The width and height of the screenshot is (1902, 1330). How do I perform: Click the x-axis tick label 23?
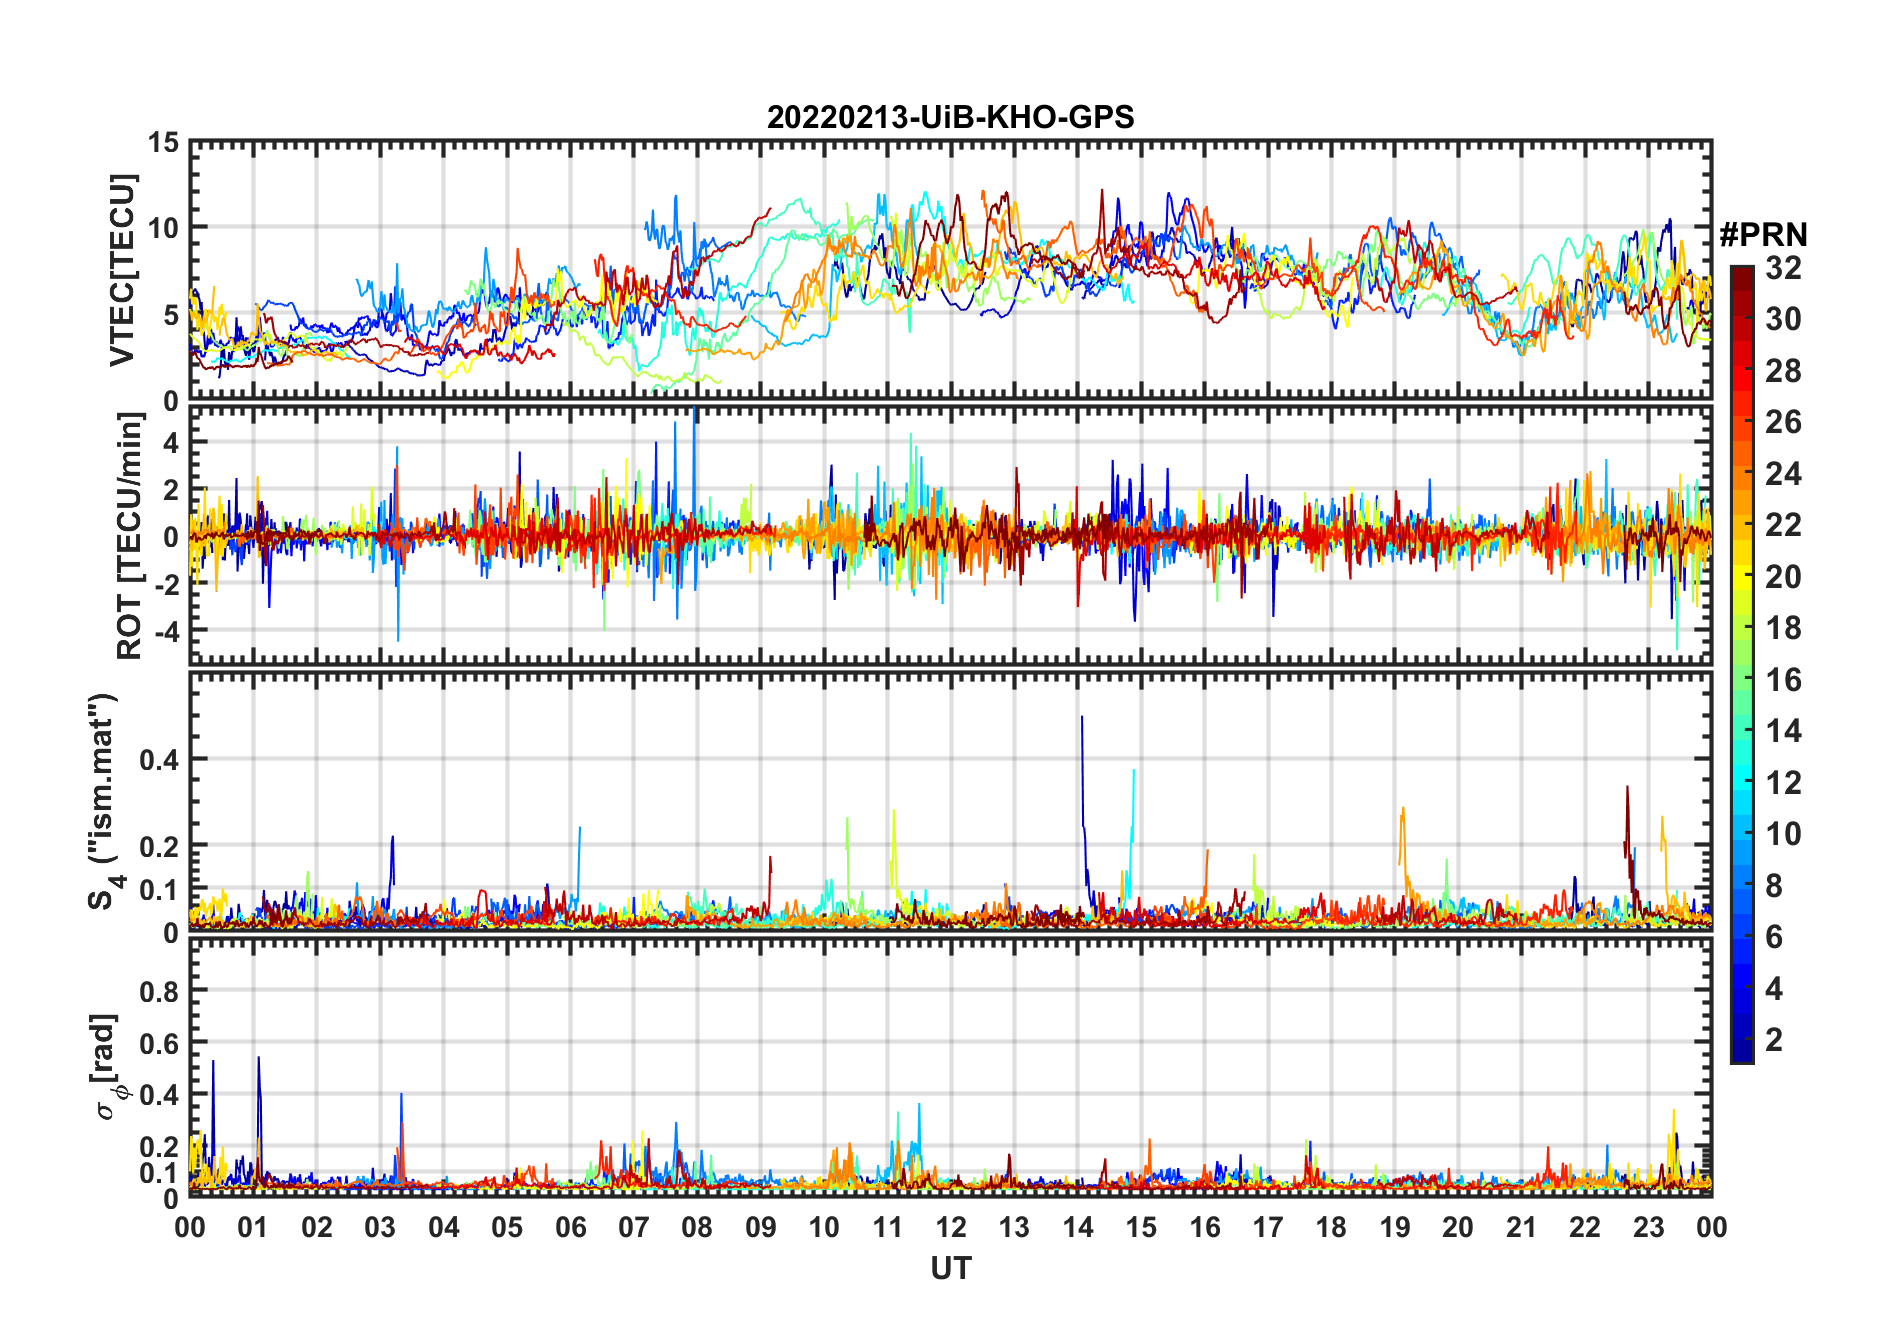pyautogui.click(x=1648, y=1227)
